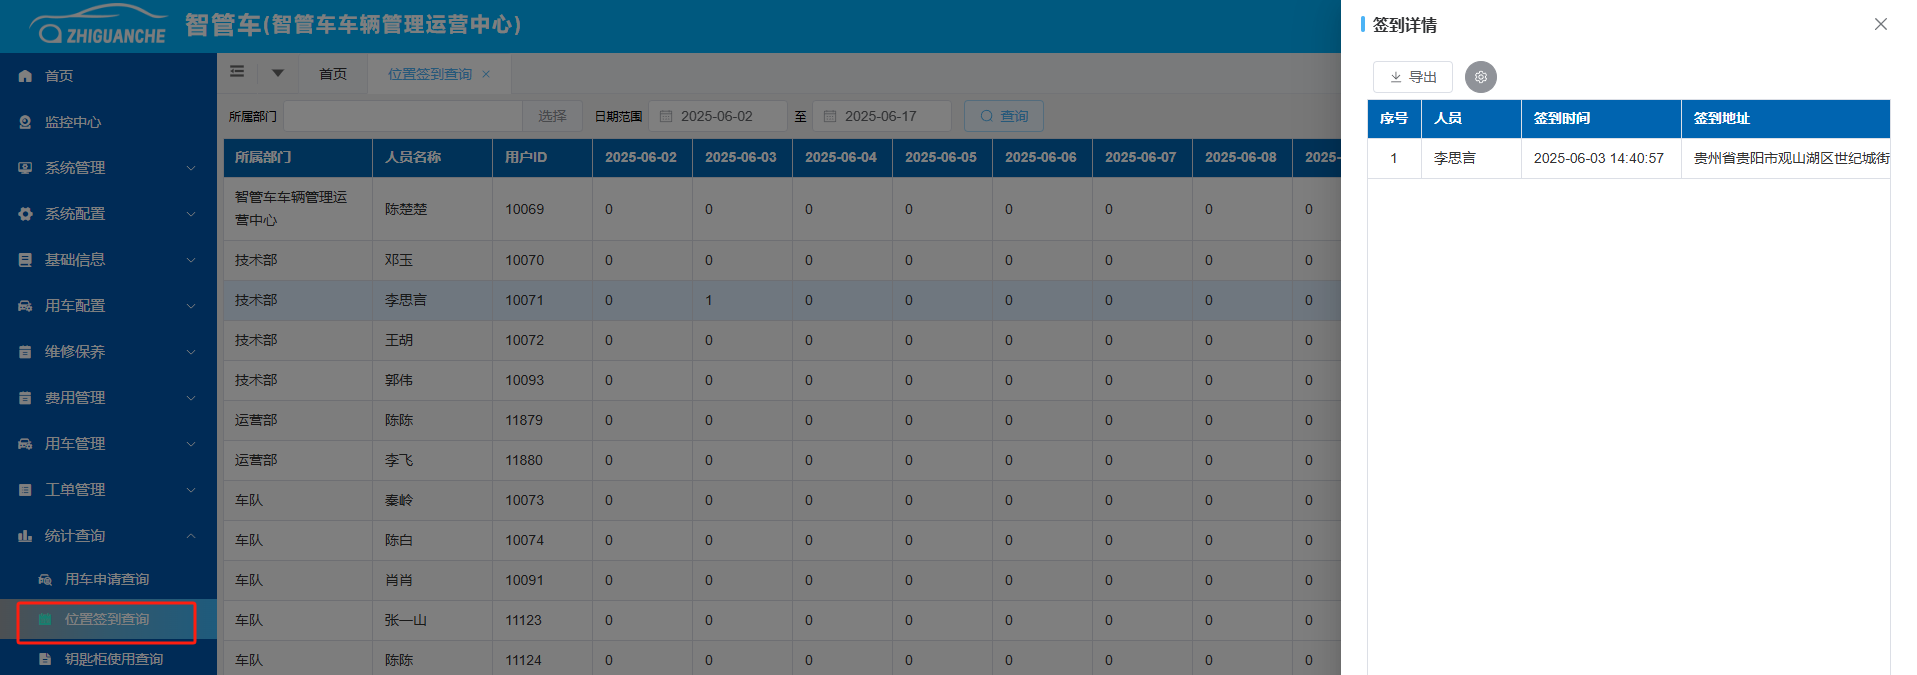Image resolution: width=1917 pixels, height=675 pixels.
Task: Open 钥匙柜使用查询 submenu item
Action: (x=113, y=659)
